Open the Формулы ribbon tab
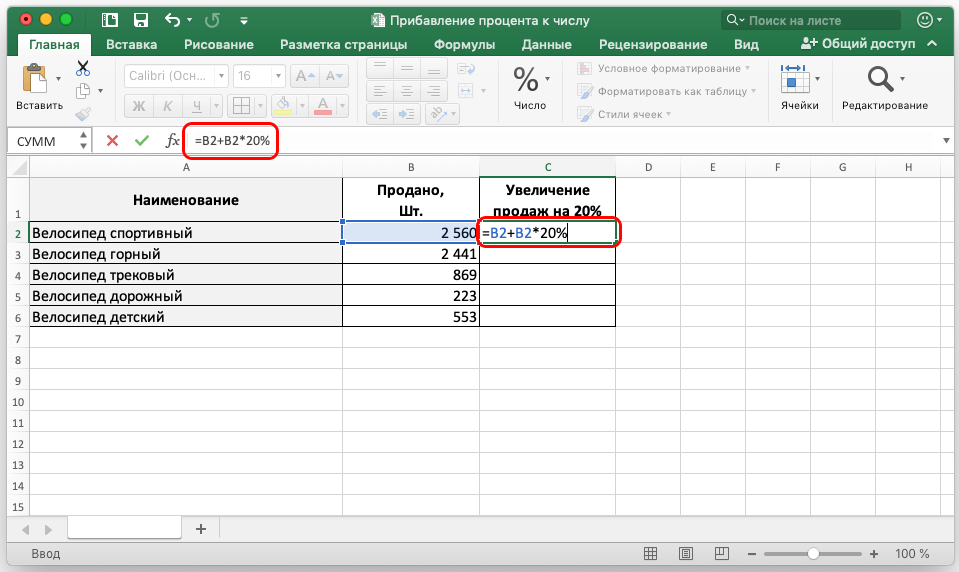Screen dimensions: 959x572 click(463, 44)
